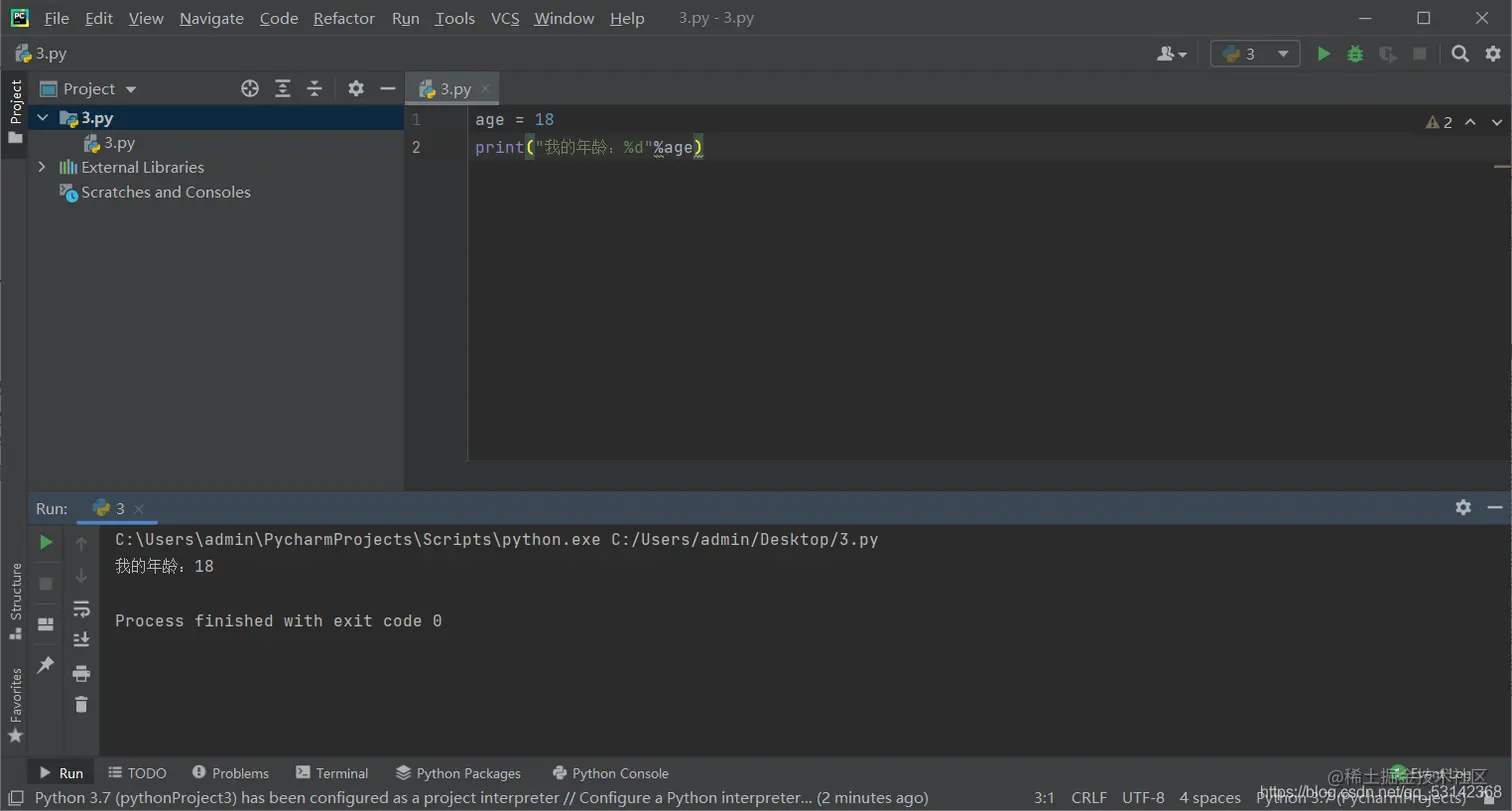Close the 3.py editor tab
Image resolution: width=1512 pixels, height=811 pixels.
(x=486, y=89)
